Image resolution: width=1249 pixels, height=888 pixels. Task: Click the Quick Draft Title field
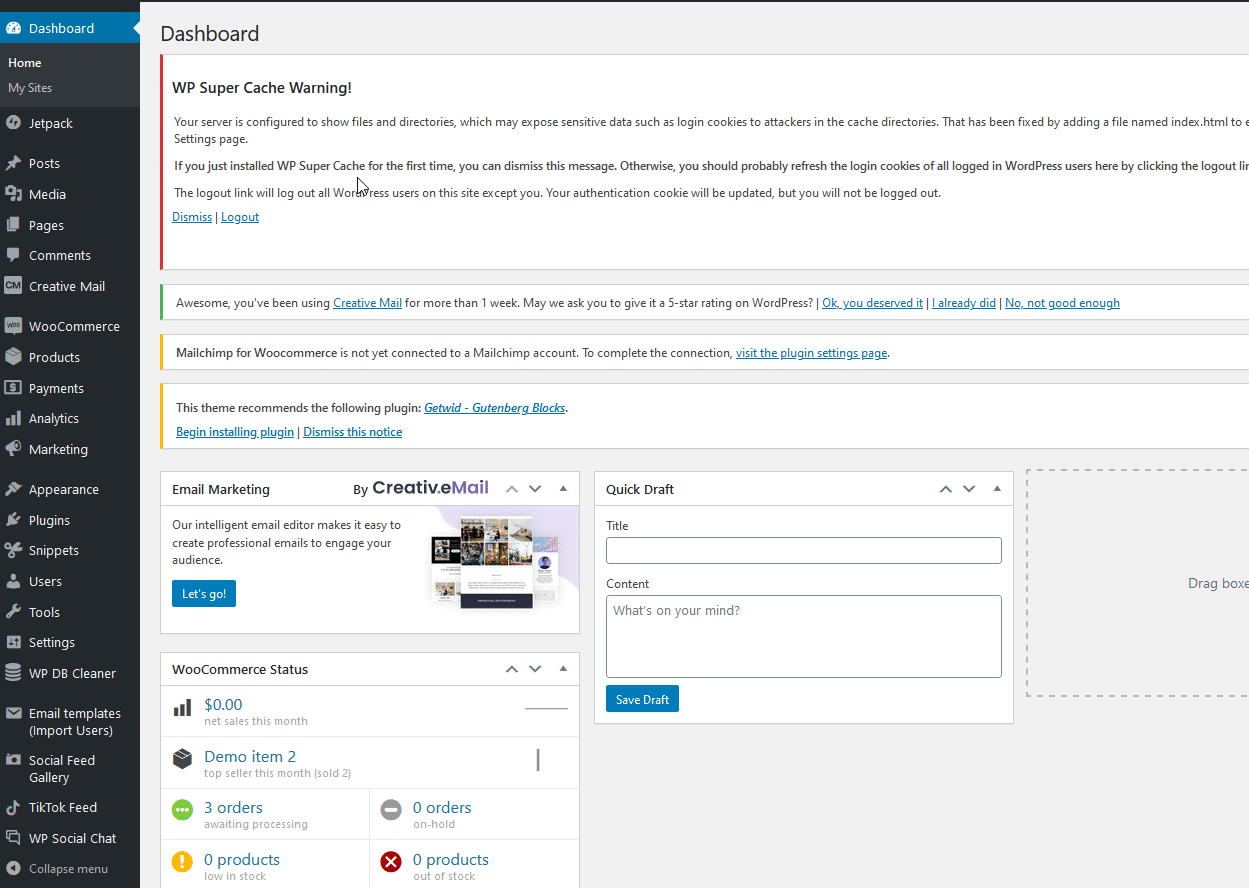click(x=804, y=550)
